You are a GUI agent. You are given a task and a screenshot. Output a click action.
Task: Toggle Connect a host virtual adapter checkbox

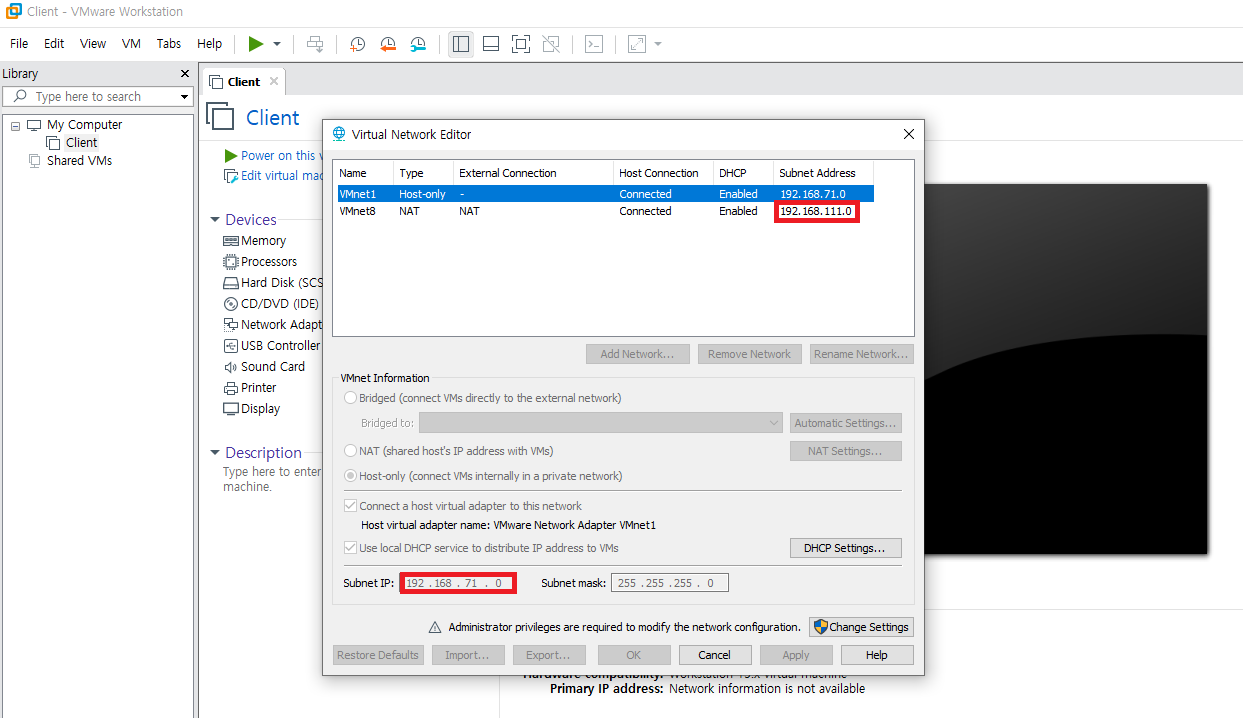tap(350, 506)
